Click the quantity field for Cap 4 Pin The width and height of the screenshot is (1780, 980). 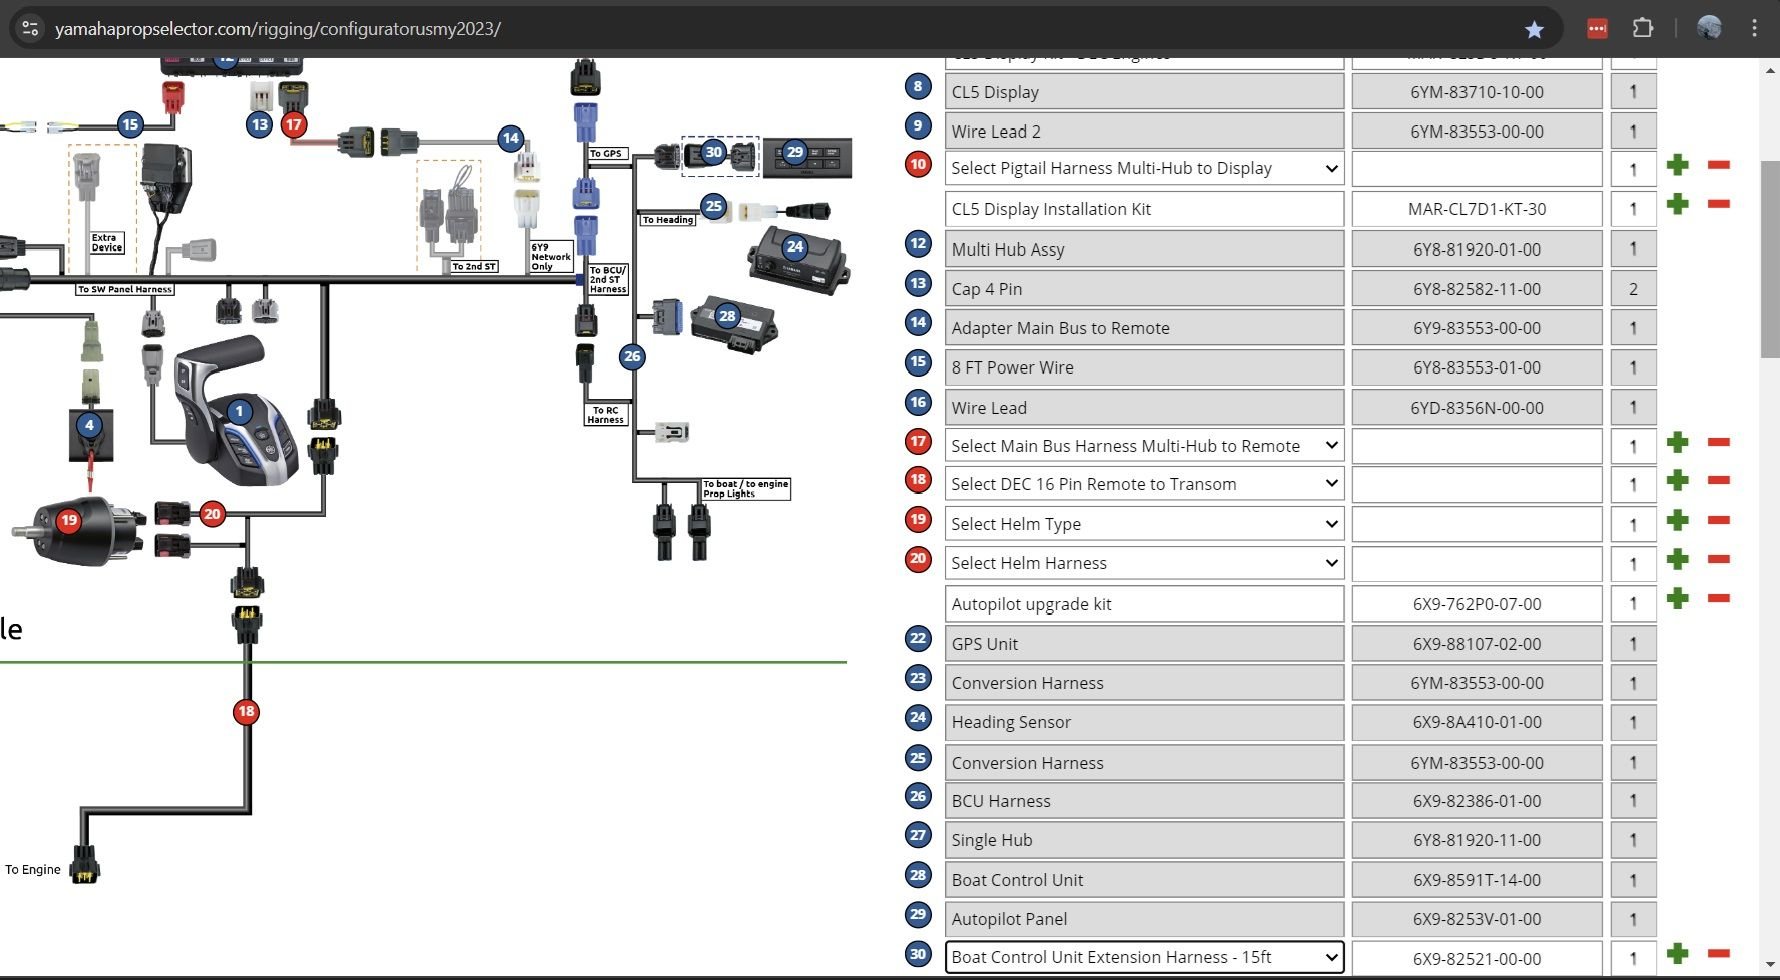click(1633, 289)
